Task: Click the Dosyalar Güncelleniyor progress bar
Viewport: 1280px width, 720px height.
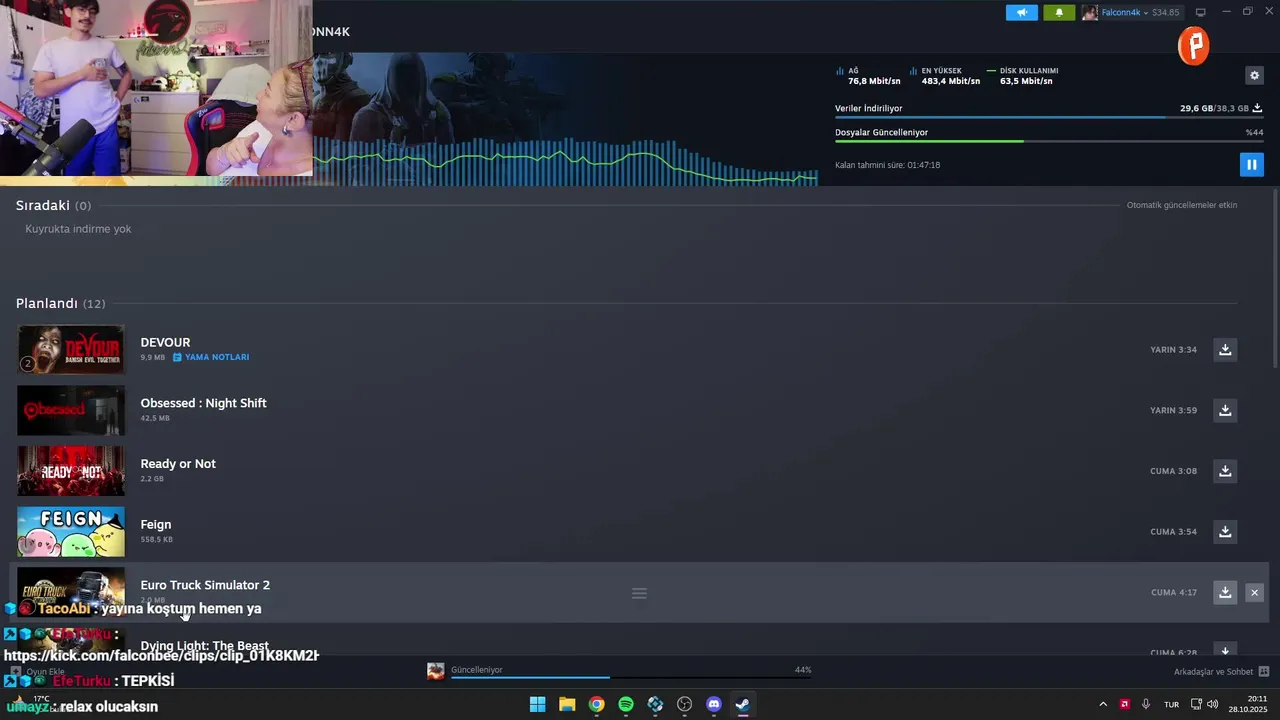Action: [x=1049, y=141]
